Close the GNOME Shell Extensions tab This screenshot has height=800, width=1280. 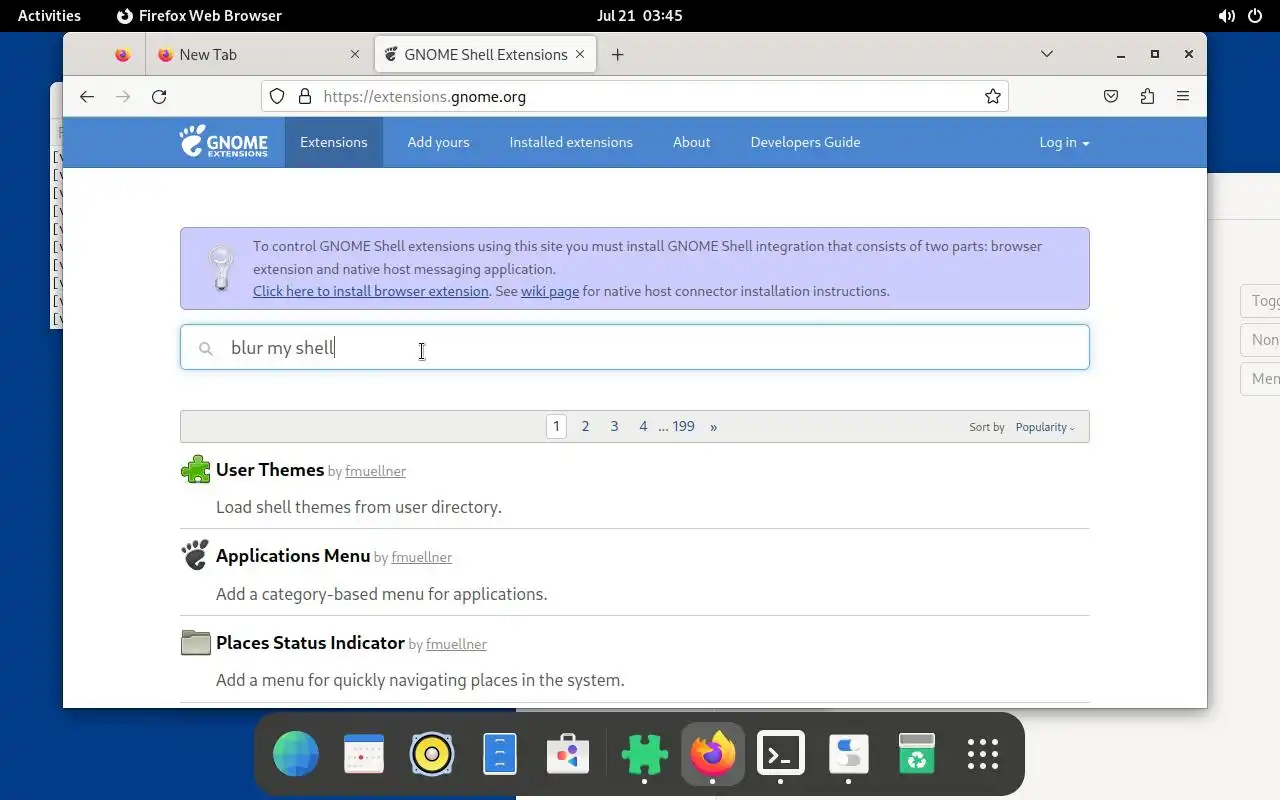[580, 55]
